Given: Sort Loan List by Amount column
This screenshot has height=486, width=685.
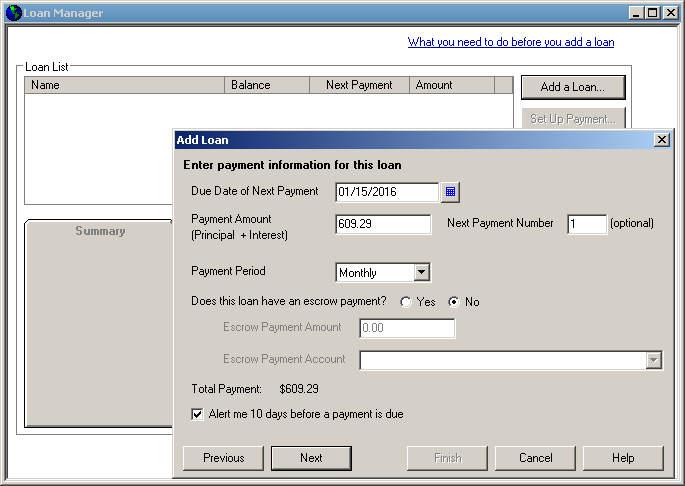Looking at the screenshot, I should [x=452, y=85].
